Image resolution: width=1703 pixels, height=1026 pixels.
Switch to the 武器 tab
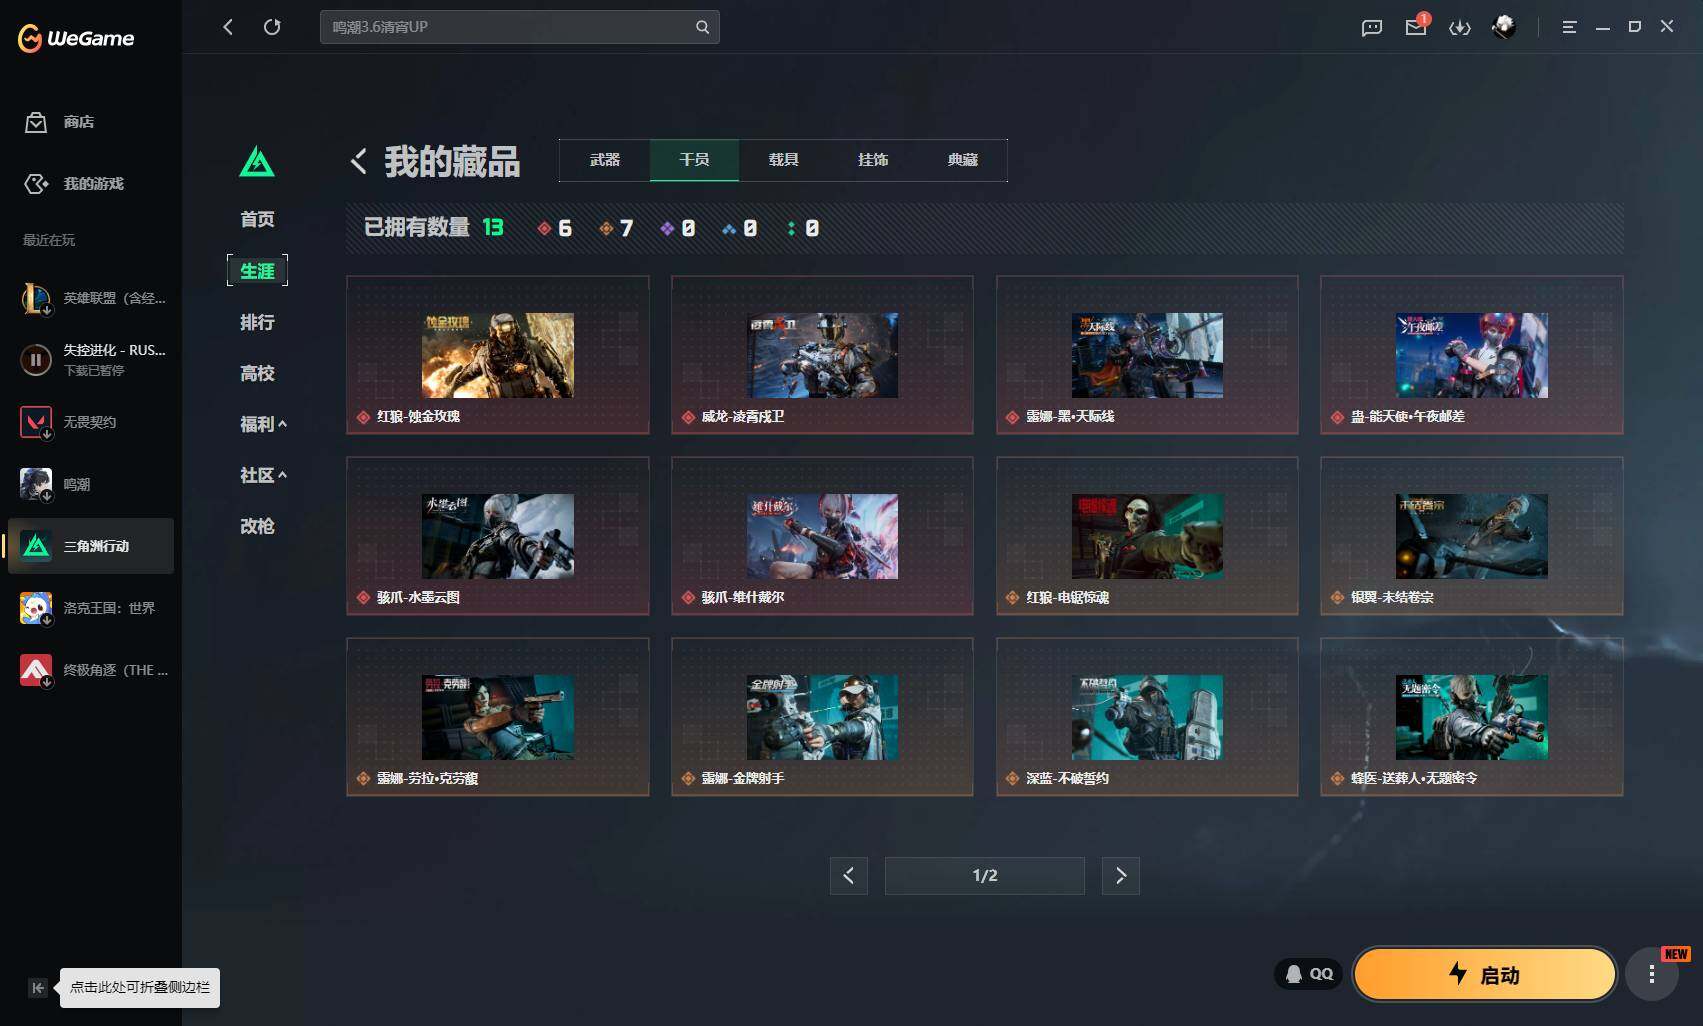[x=605, y=160]
